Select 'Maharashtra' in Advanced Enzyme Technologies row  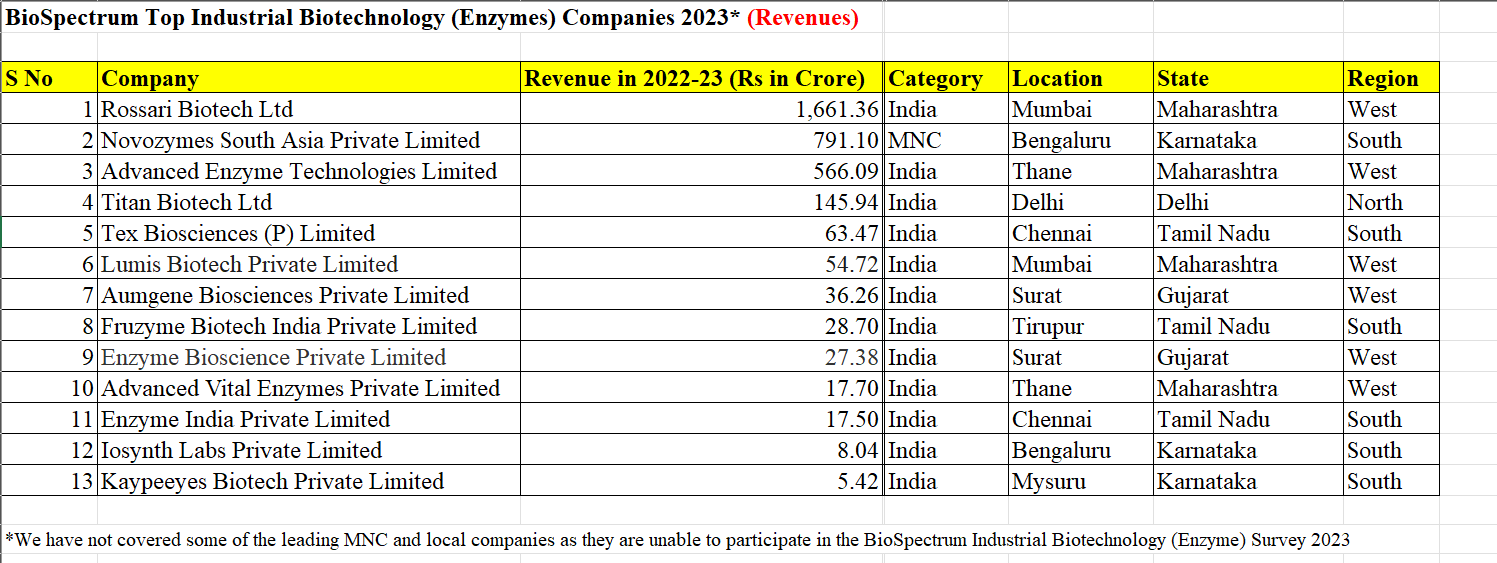click(x=1249, y=171)
